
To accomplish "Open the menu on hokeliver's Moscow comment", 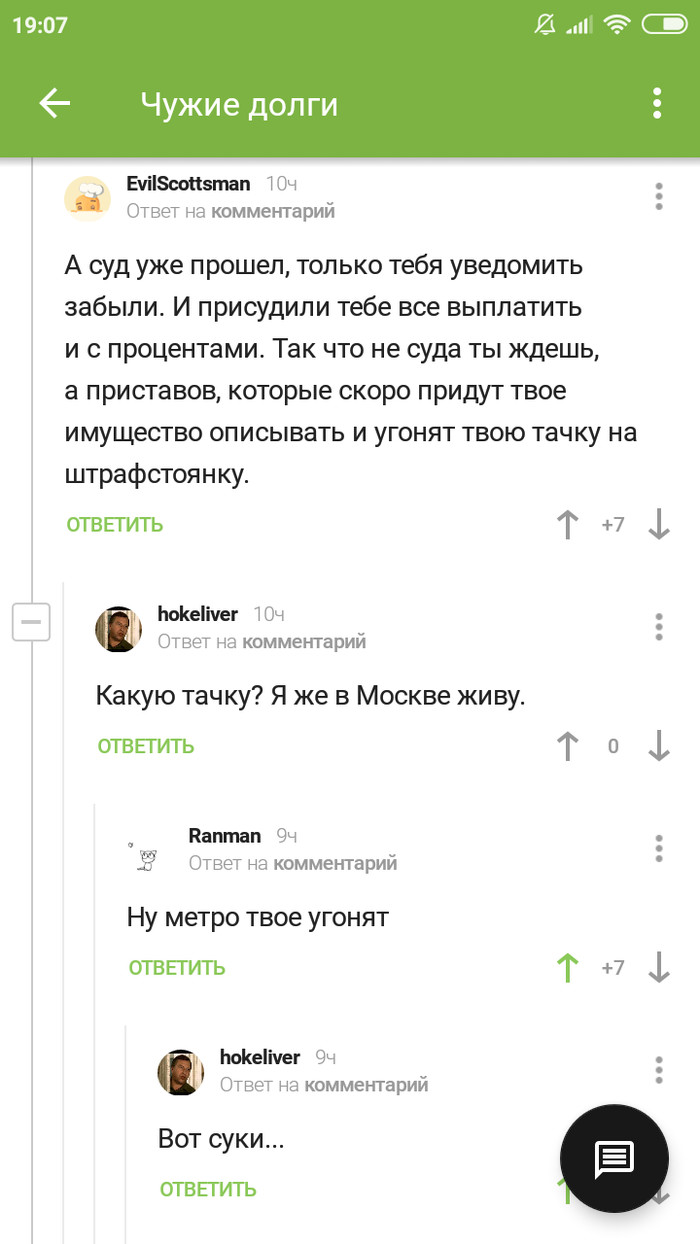I will pos(659,627).
